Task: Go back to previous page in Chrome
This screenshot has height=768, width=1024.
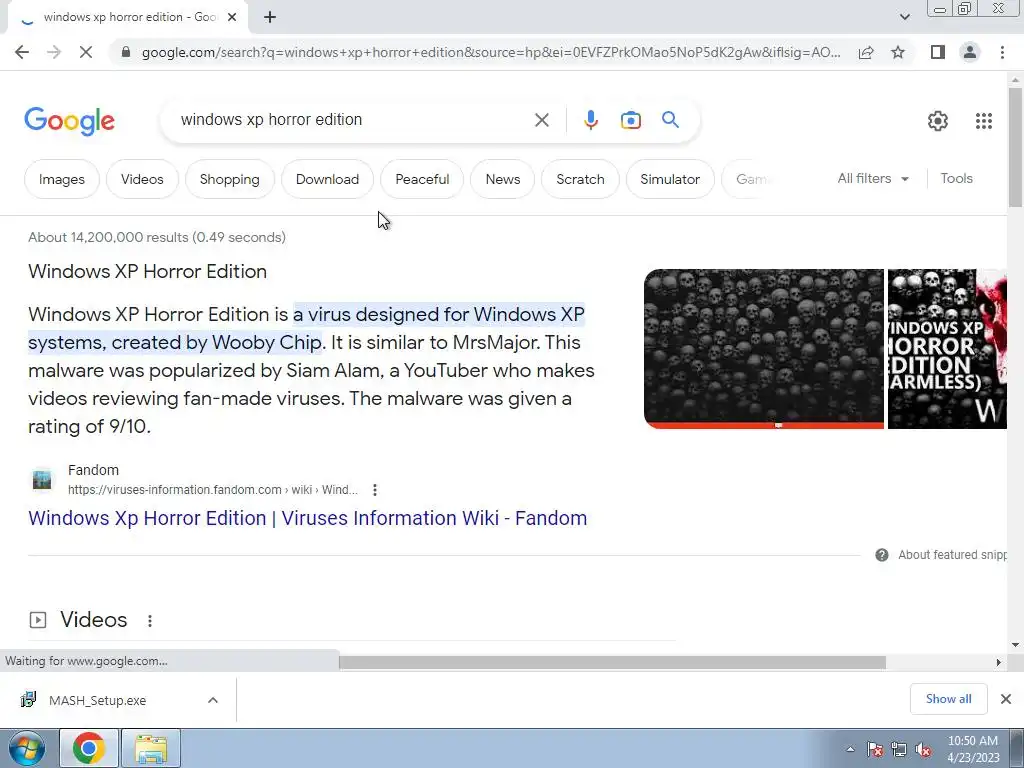Action: 22,52
